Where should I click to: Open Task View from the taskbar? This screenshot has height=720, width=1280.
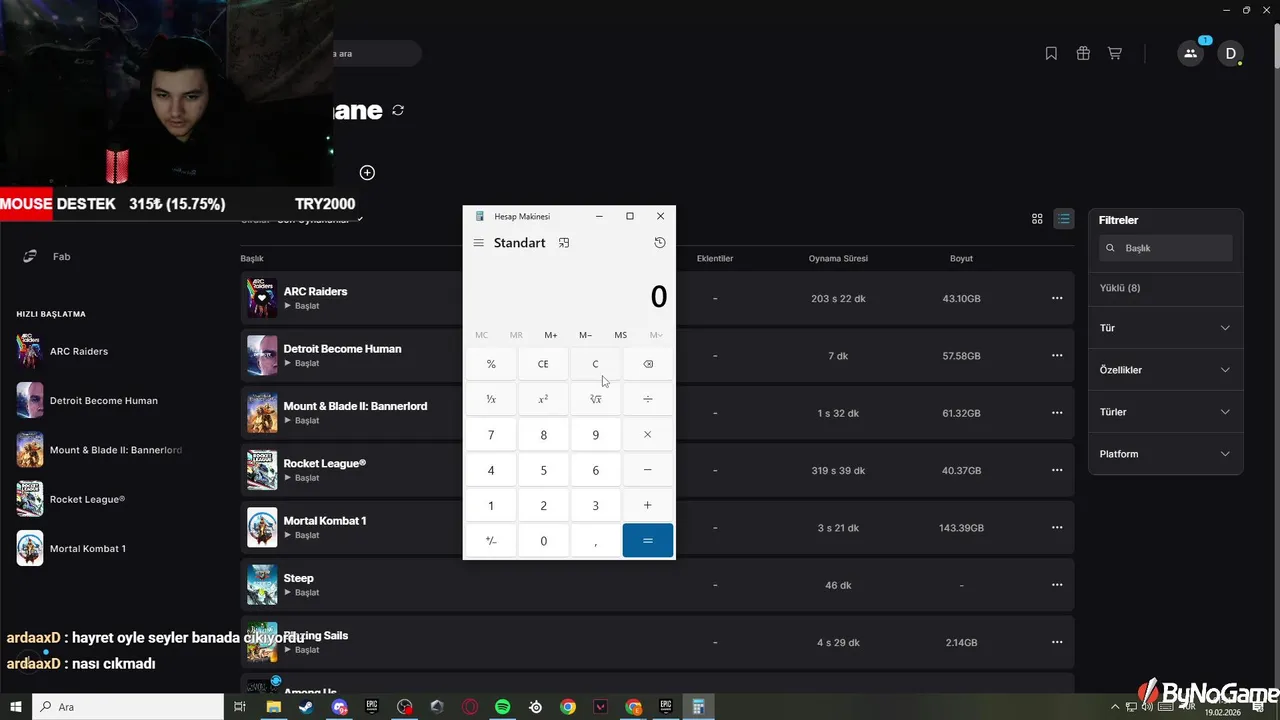[x=240, y=707]
